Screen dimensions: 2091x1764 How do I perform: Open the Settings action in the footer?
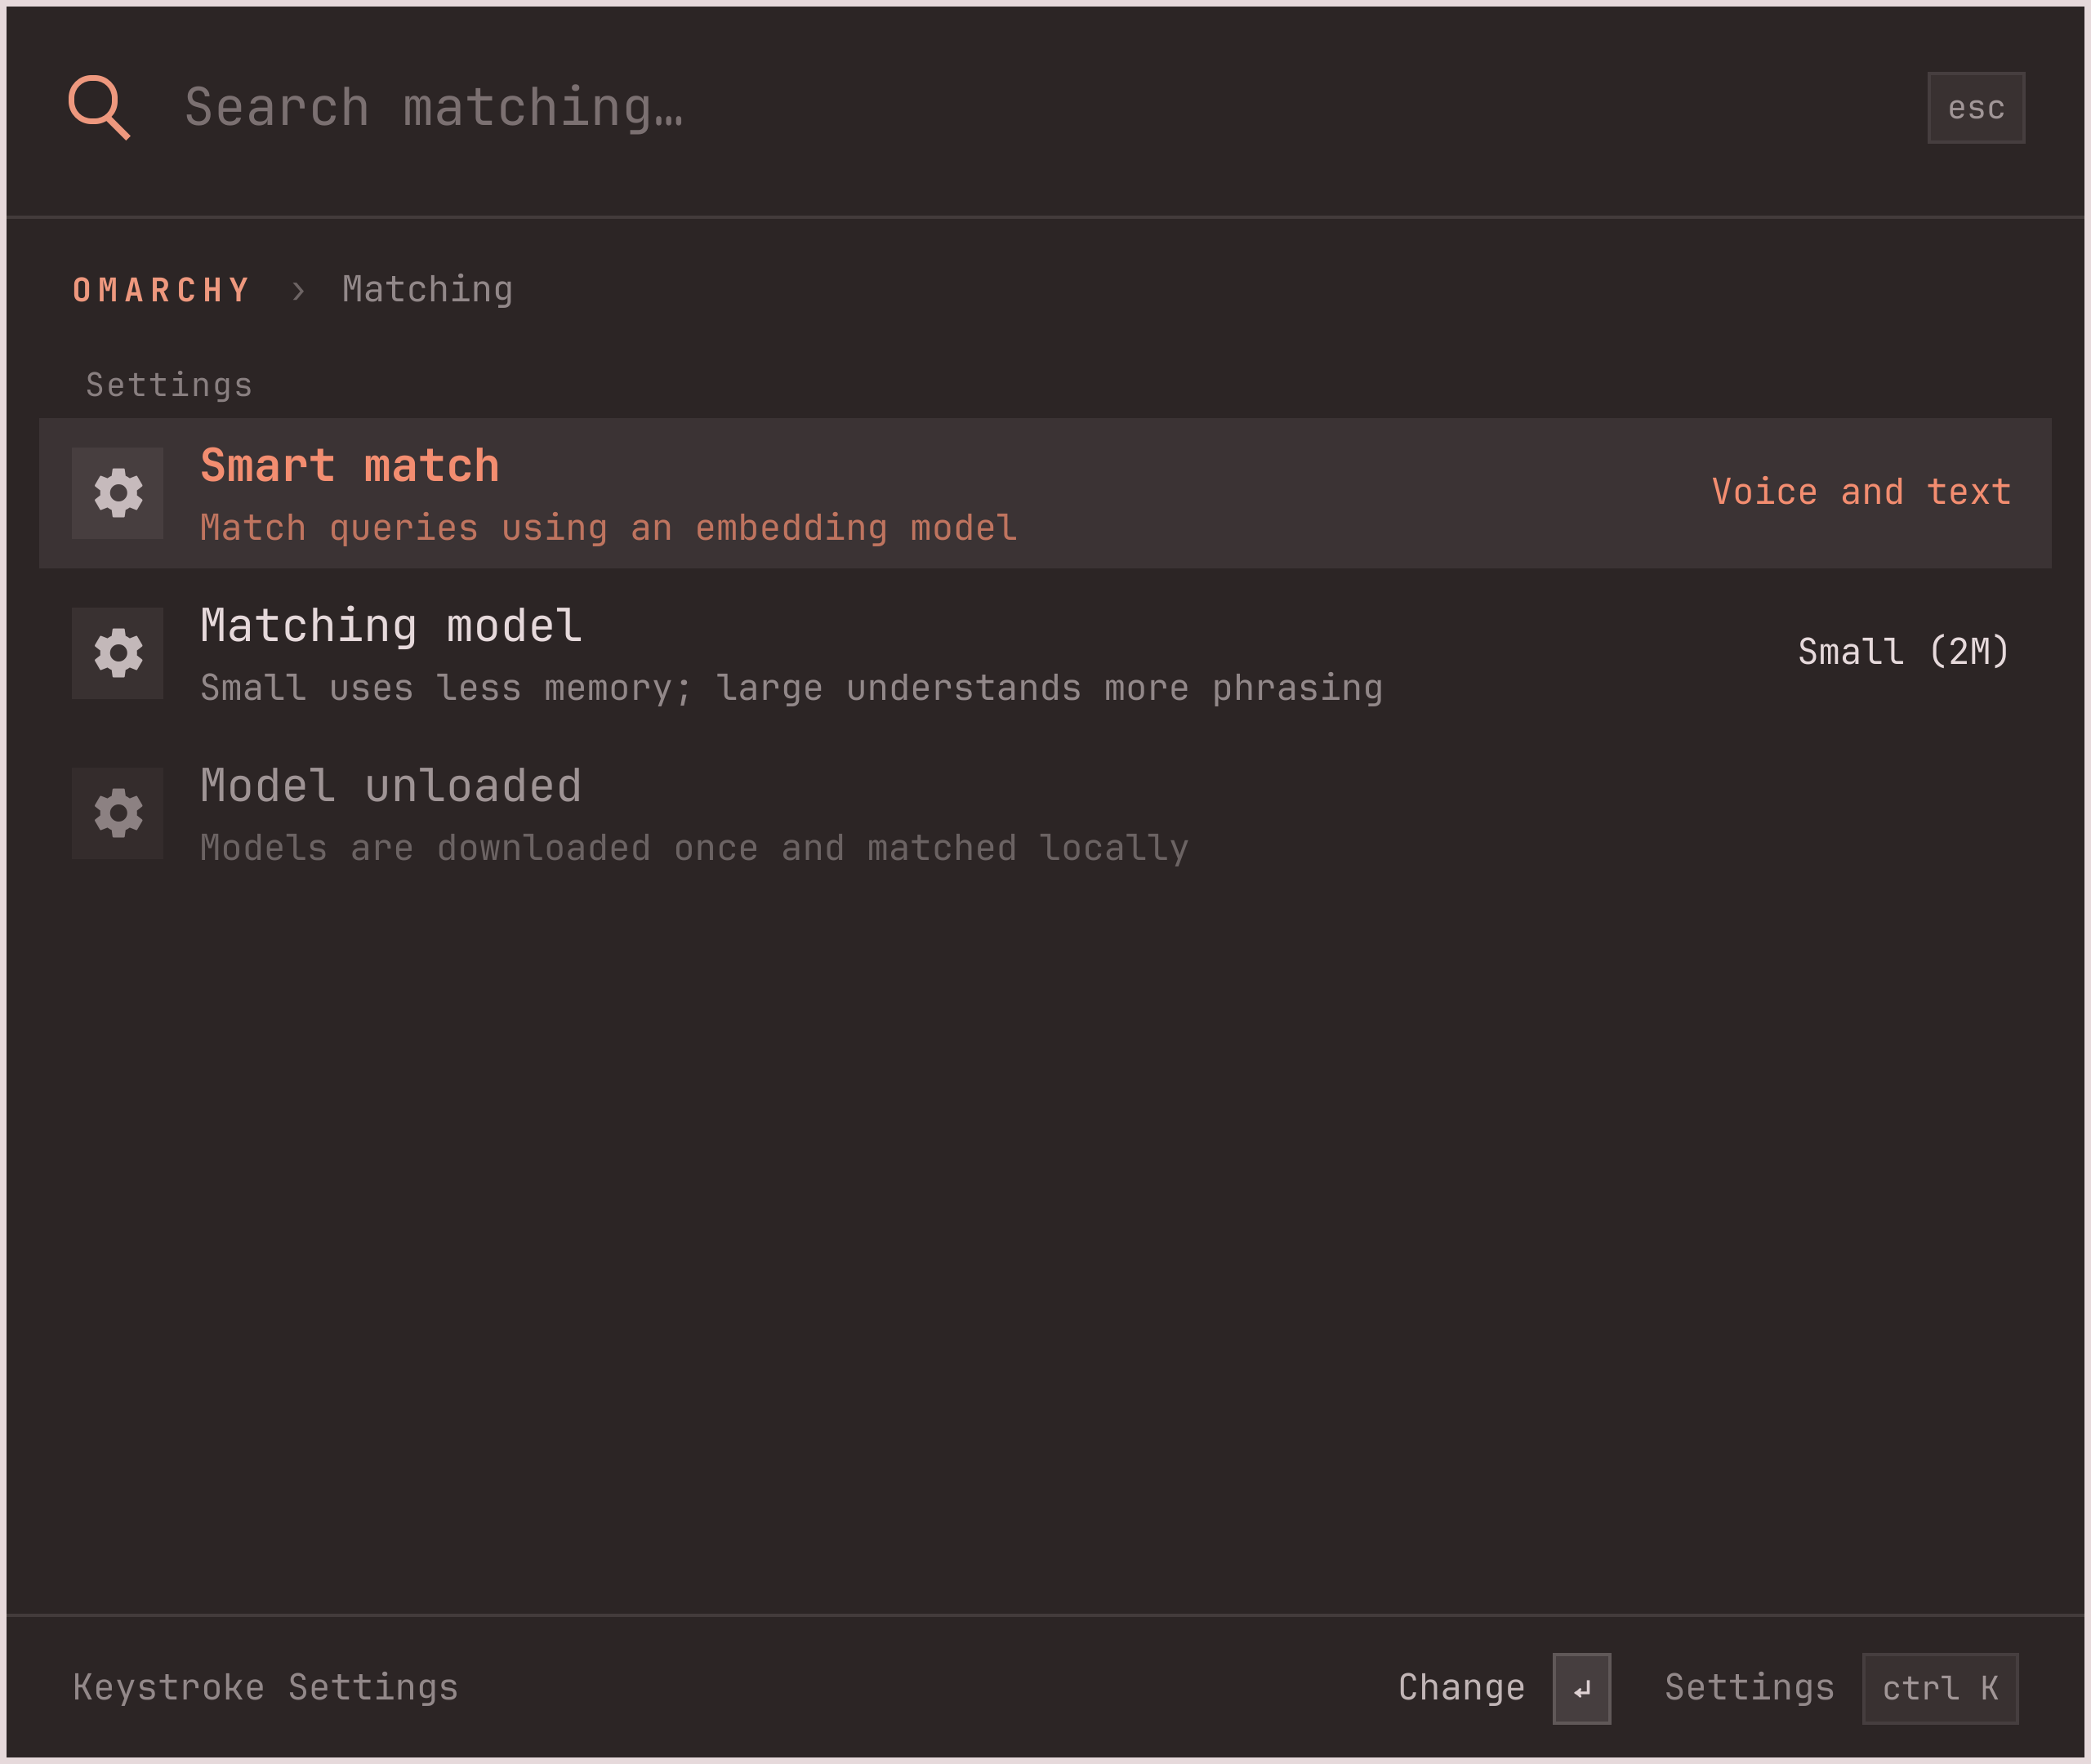(1749, 1688)
